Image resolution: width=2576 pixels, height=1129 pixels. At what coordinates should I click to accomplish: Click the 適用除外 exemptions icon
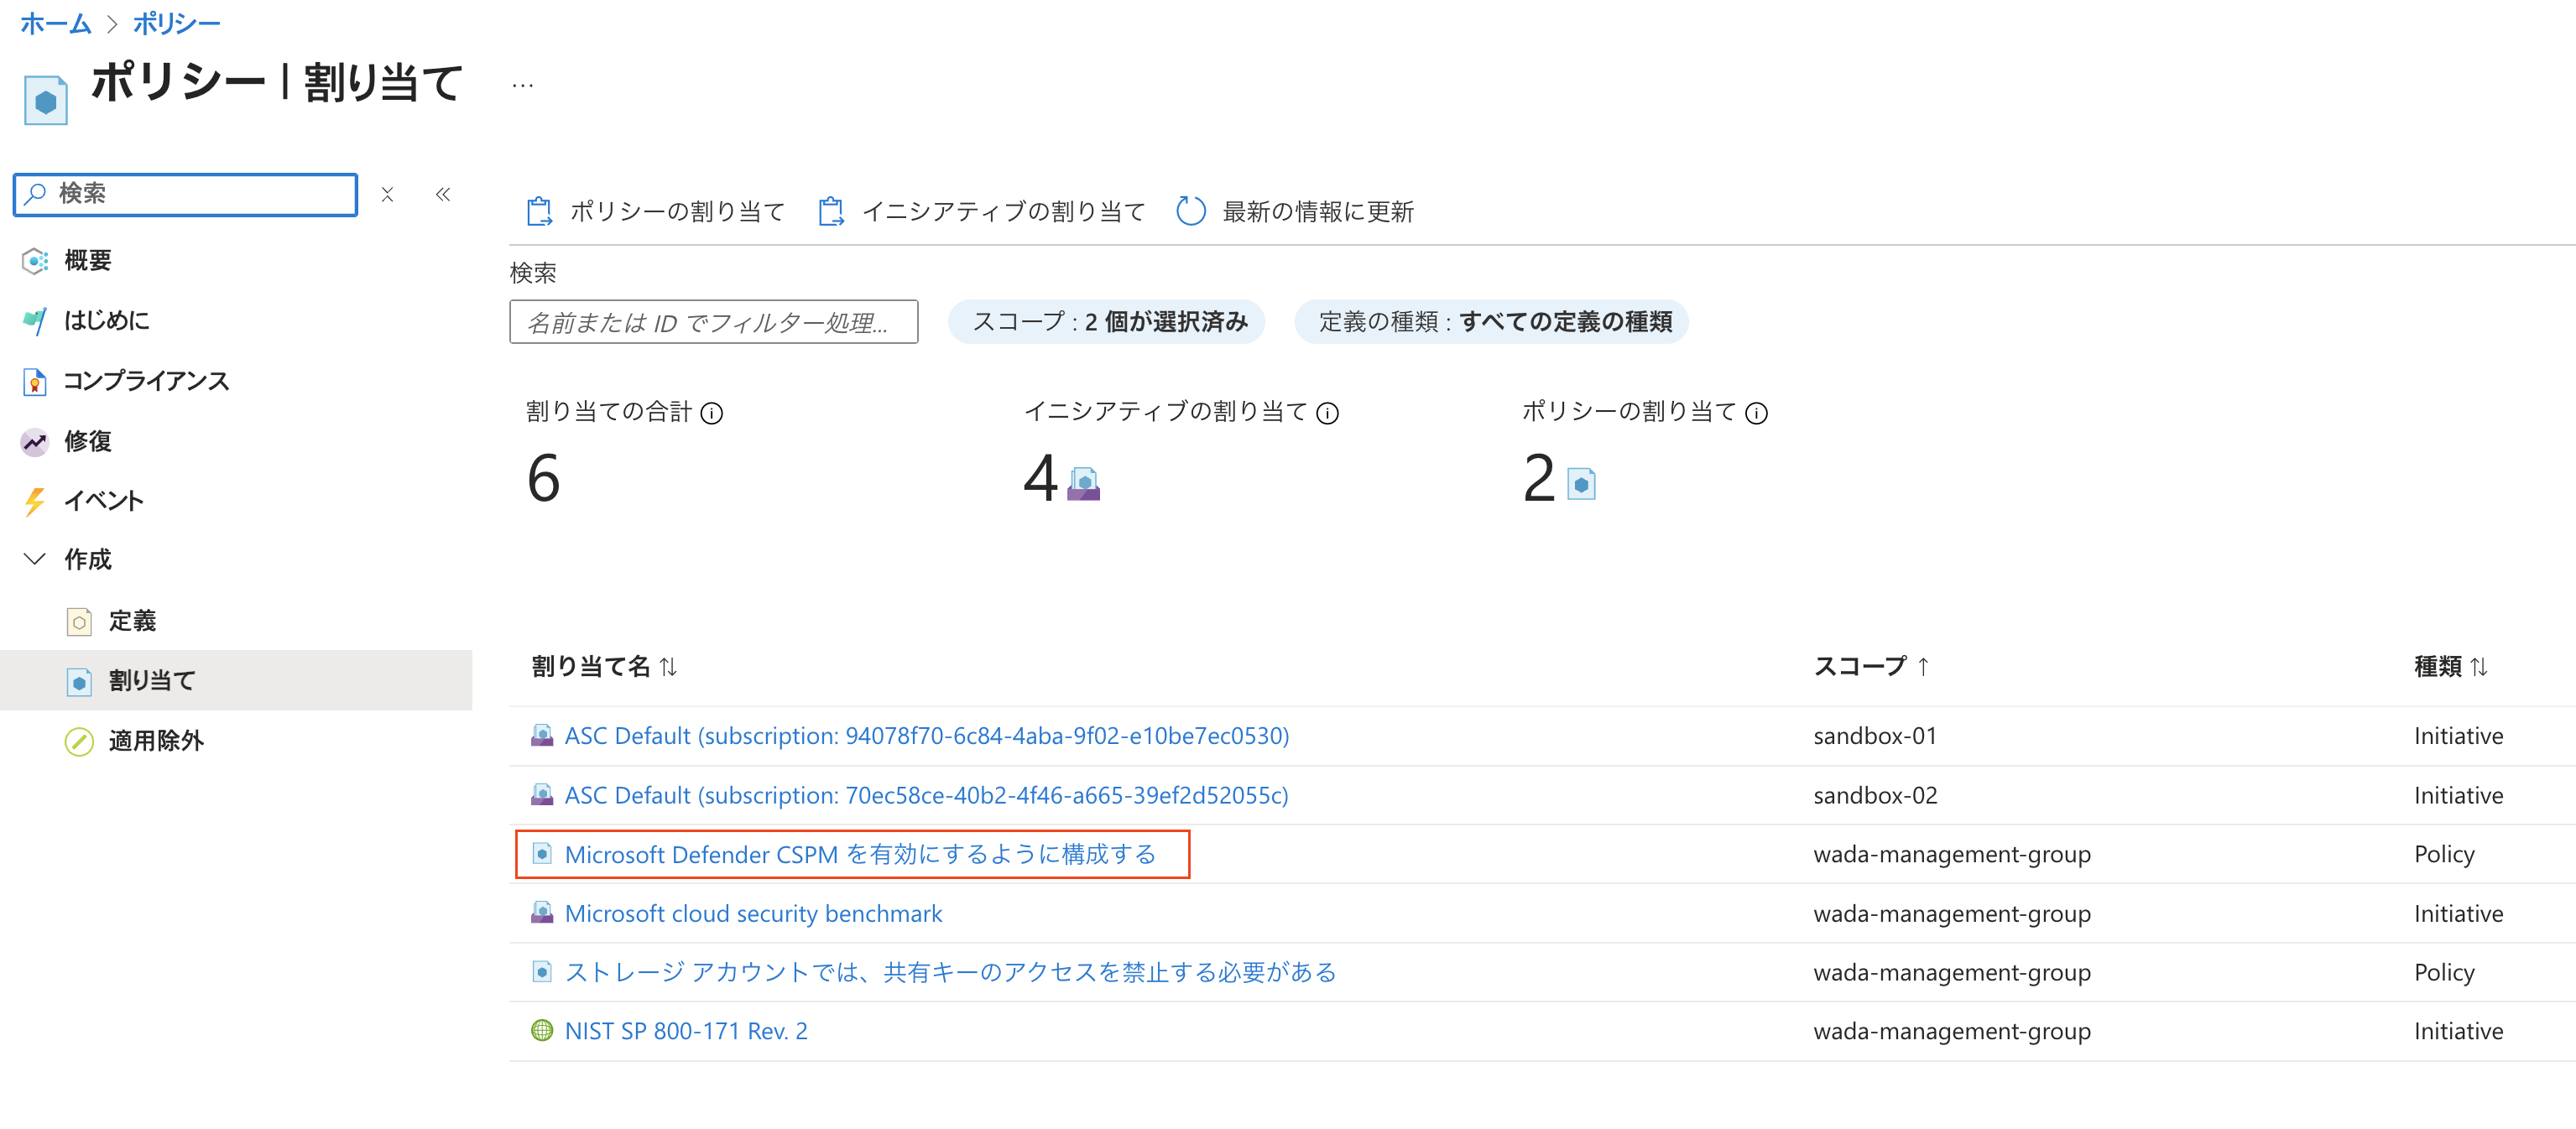point(79,741)
